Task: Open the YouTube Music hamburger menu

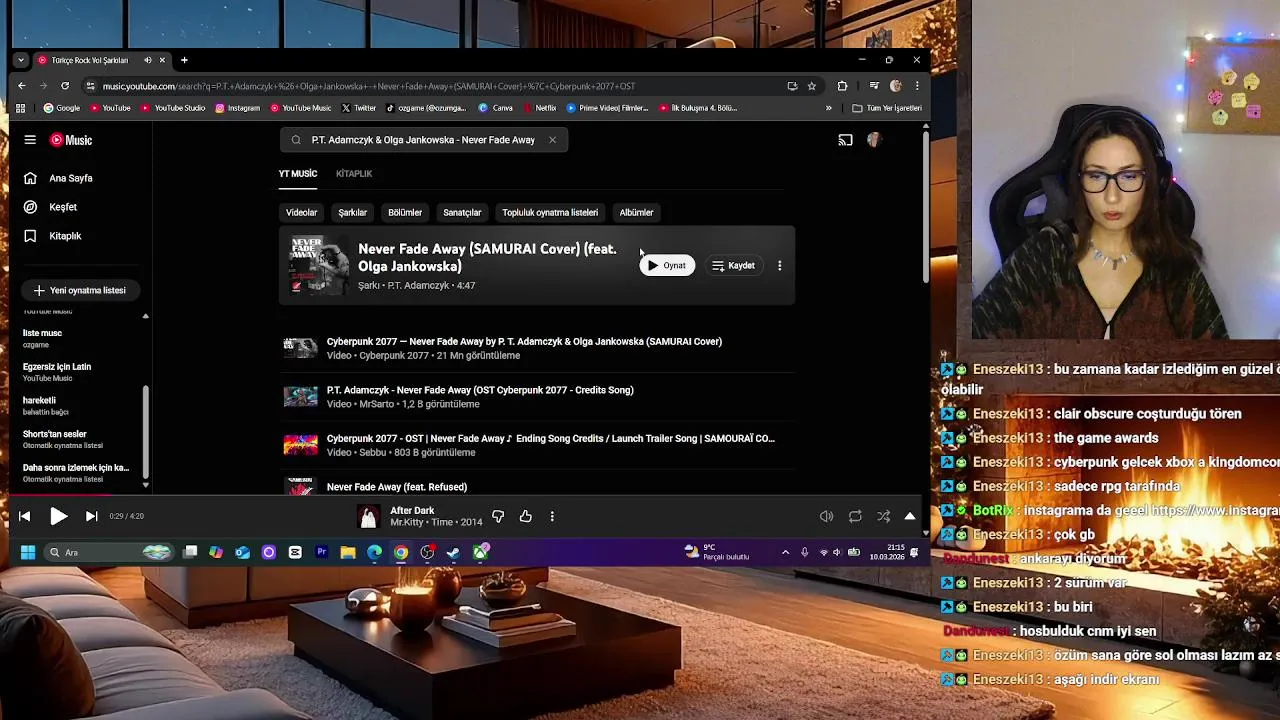Action: coord(30,140)
